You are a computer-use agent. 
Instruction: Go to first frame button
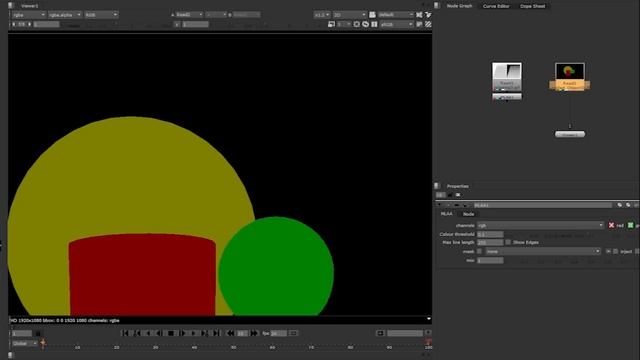click(x=125, y=333)
